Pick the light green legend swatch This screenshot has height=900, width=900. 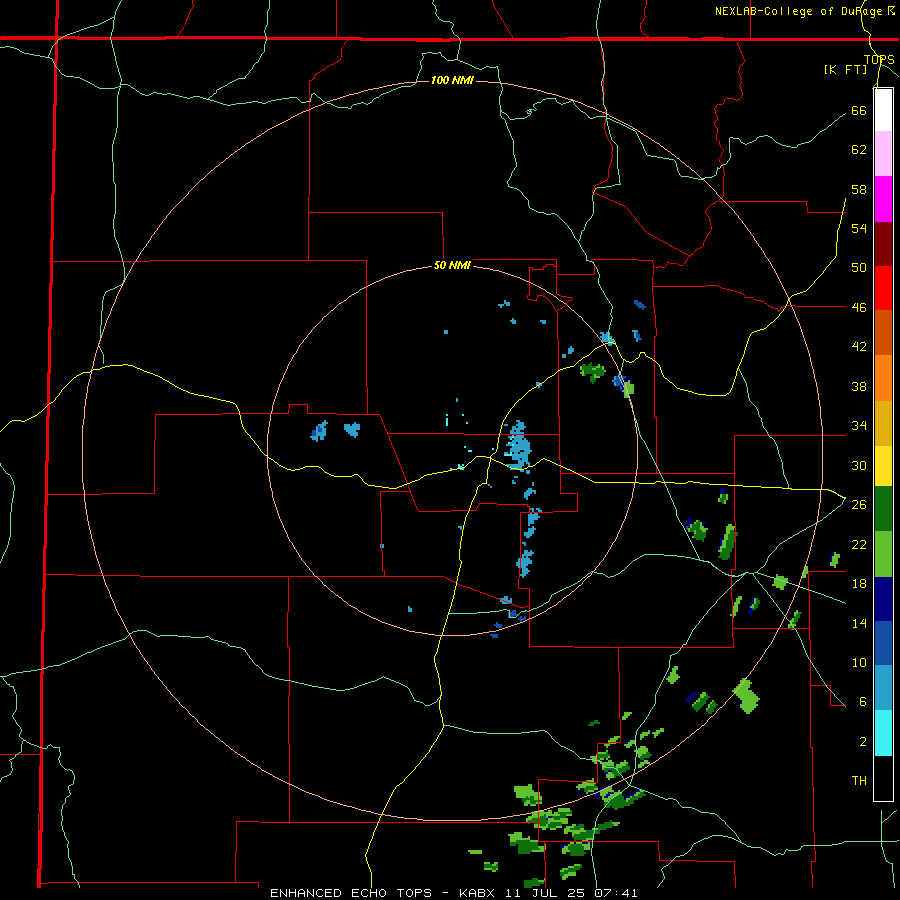[883, 554]
